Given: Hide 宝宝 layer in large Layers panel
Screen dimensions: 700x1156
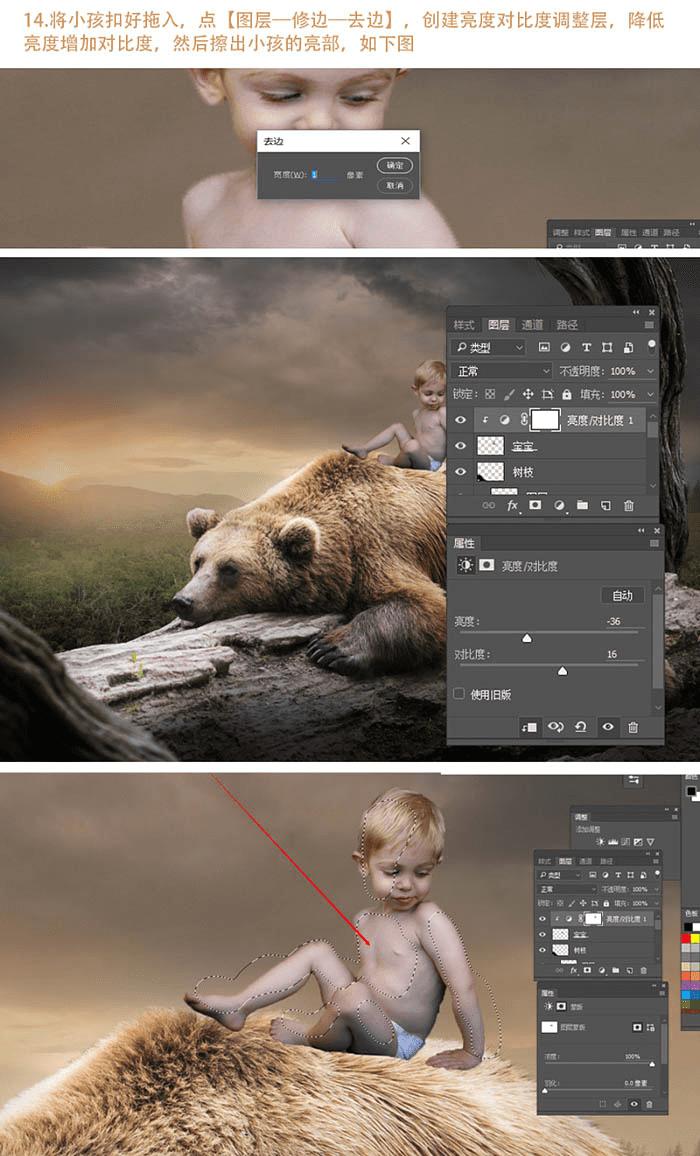Looking at the screenshot, I should [x=460, y=445].
